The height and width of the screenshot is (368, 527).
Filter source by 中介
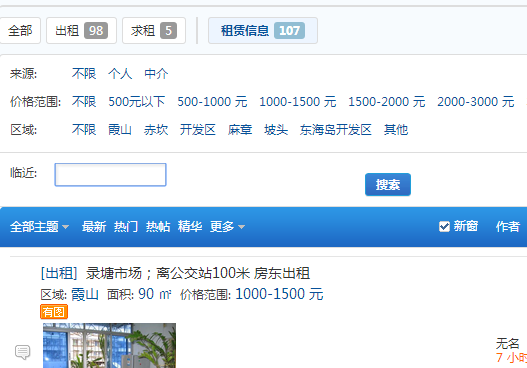tap(156, 74)
